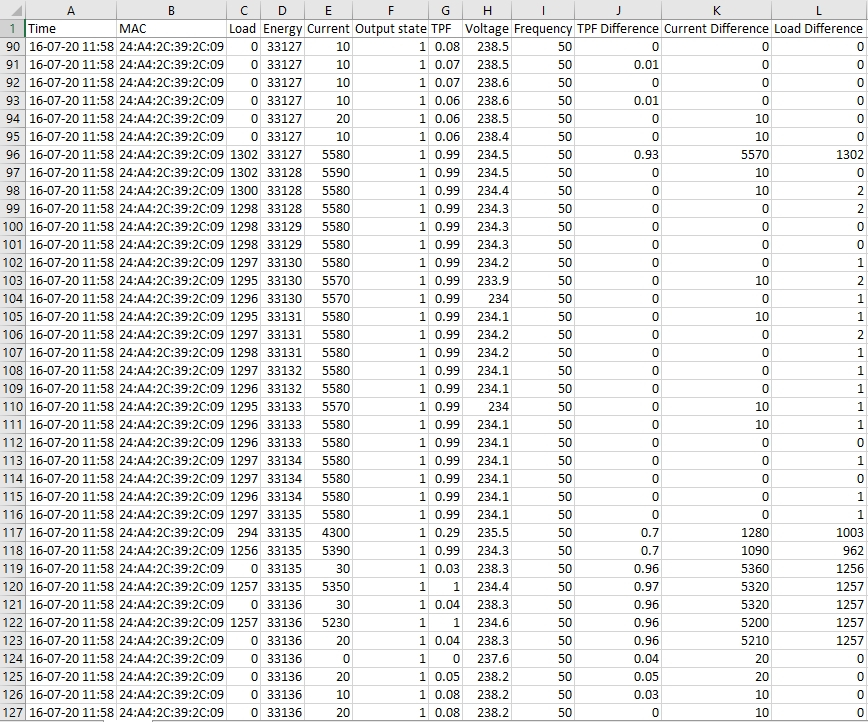Click TPF Difference 0.97 in row 120
This screenshot has height=722, width=868.
(x=618, y=586)
